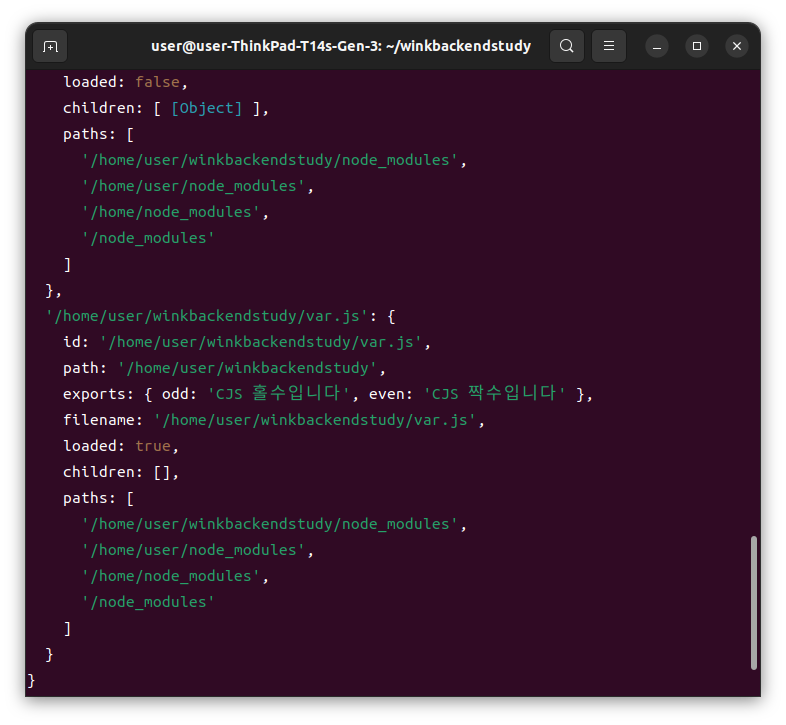Click the 'children: []' line

[x=121, y=472]
